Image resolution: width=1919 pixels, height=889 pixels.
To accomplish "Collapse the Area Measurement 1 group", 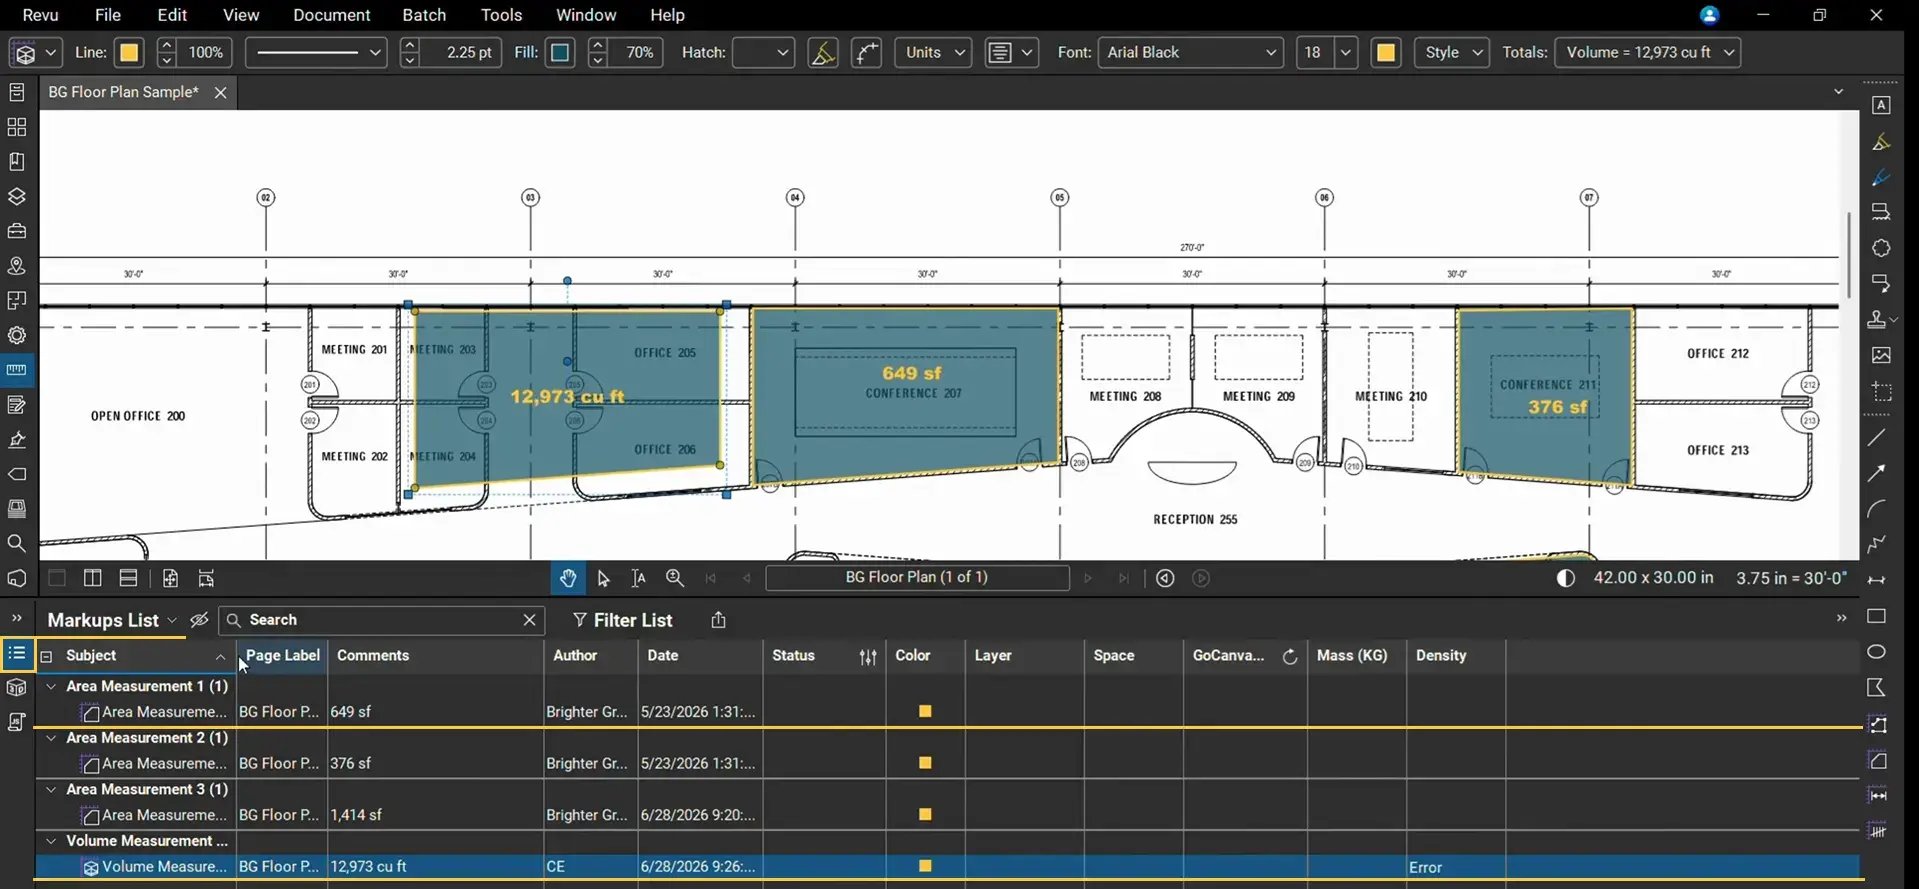I will tap(51, 686).
